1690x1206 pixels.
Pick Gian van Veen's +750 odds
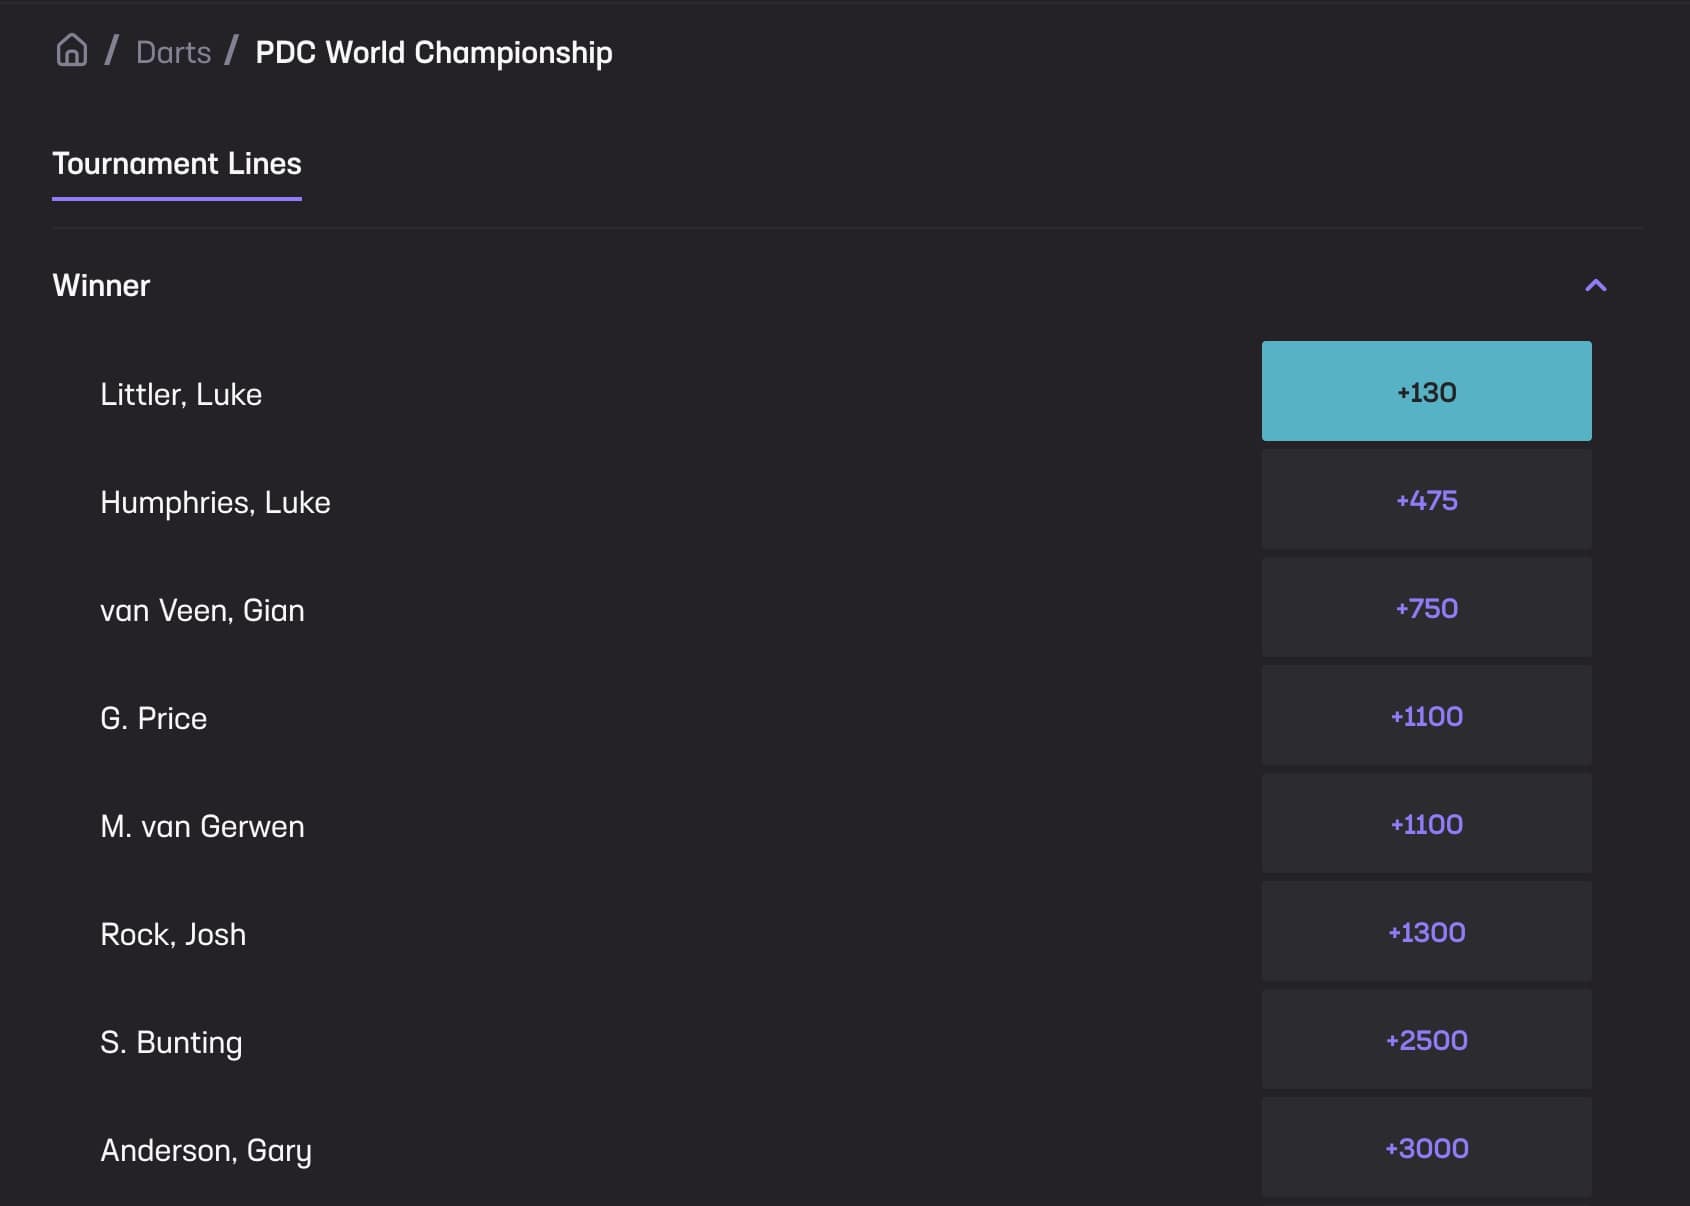point(1426,608)
